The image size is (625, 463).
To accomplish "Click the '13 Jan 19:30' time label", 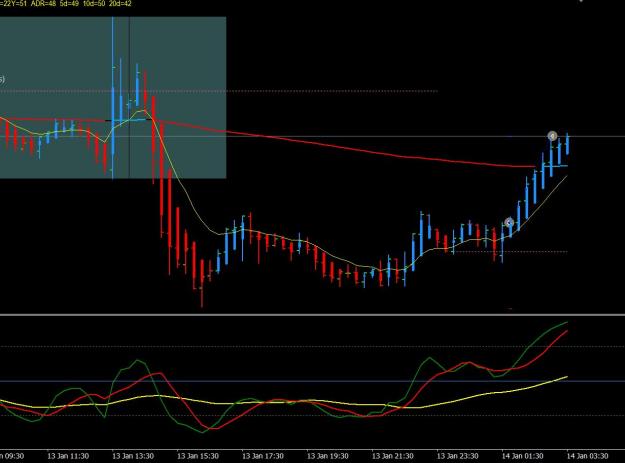I will point(328,456).
